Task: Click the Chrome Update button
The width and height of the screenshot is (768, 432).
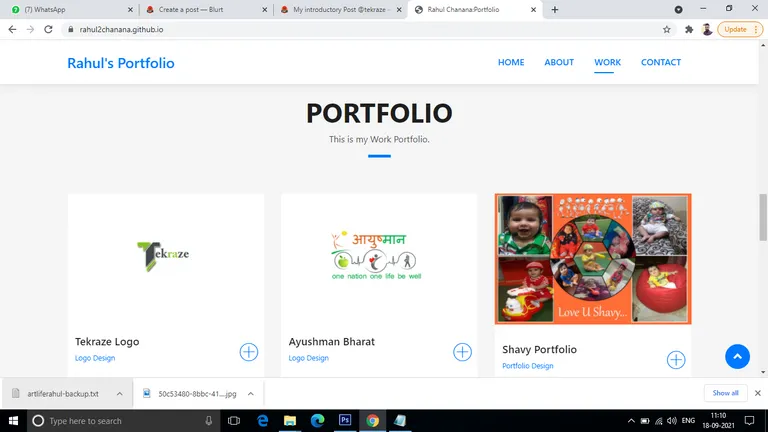Action: coord(740,29)
